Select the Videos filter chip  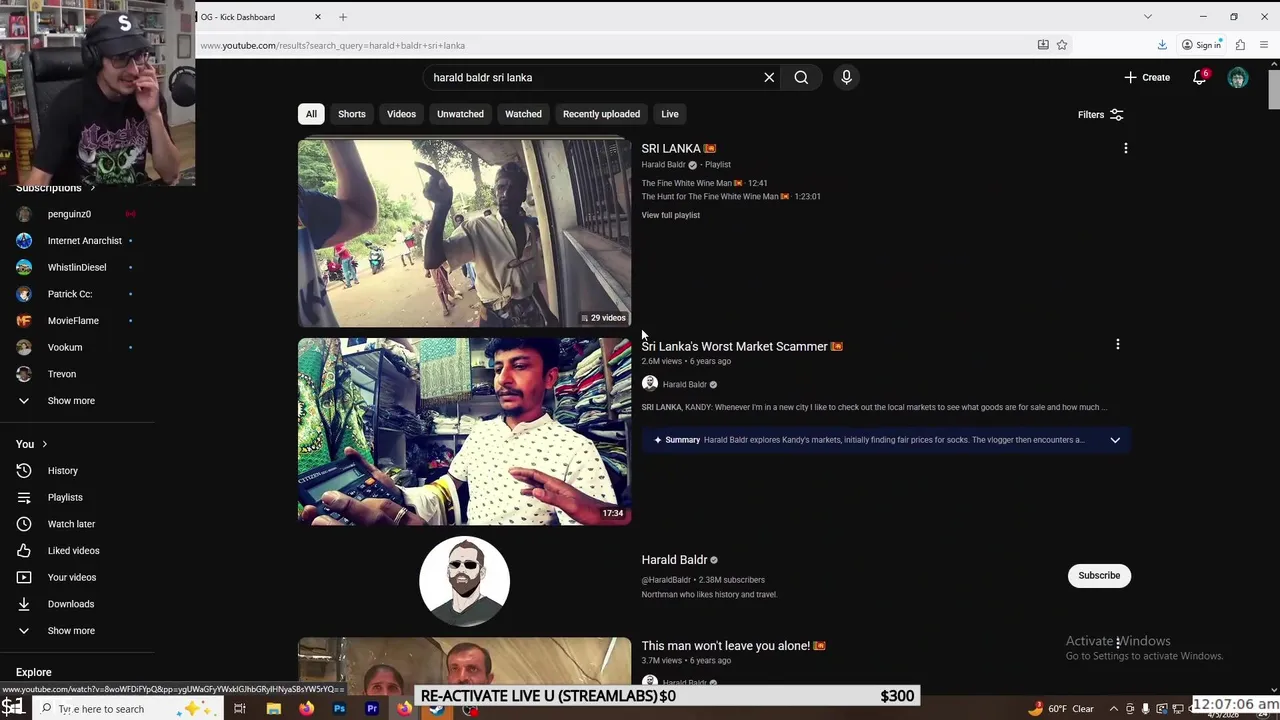tap(401, 114)
